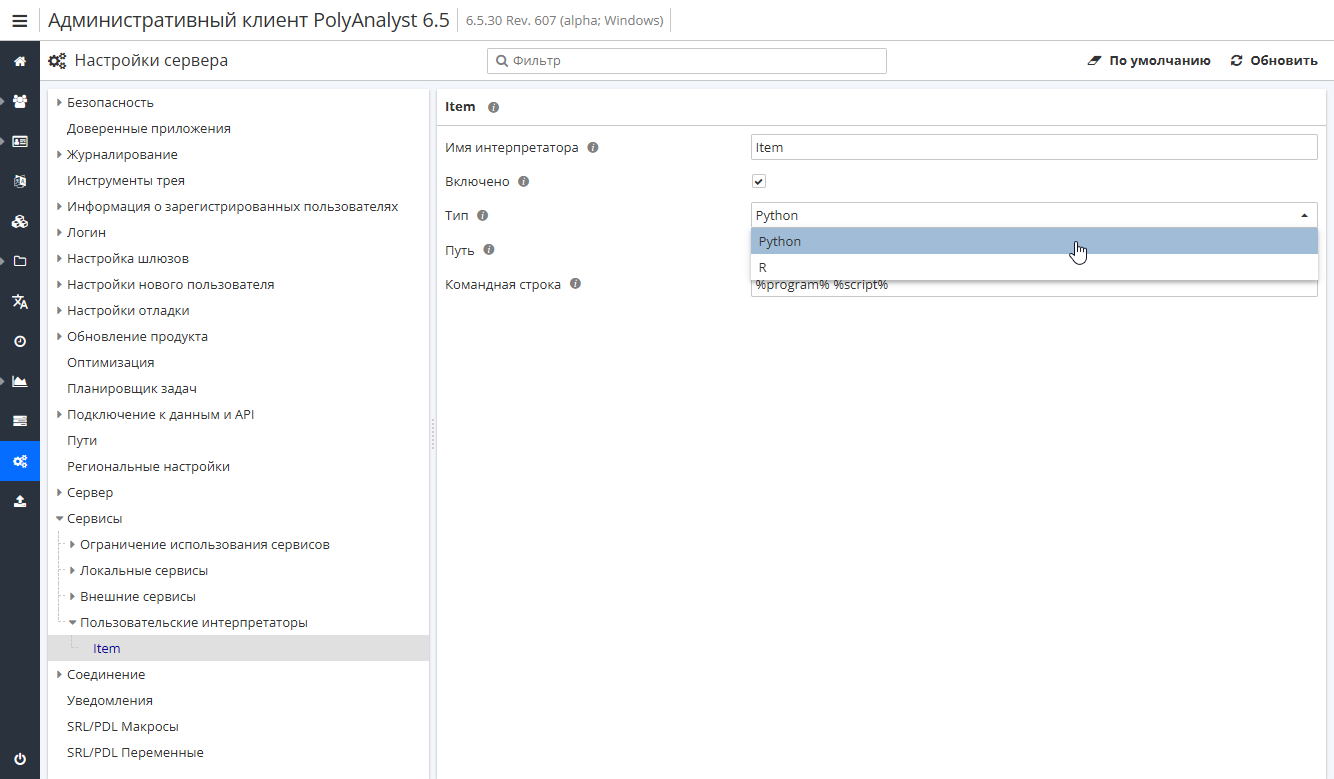
Task: Select Уведомления in tree
Action: (x=110, y=700)
